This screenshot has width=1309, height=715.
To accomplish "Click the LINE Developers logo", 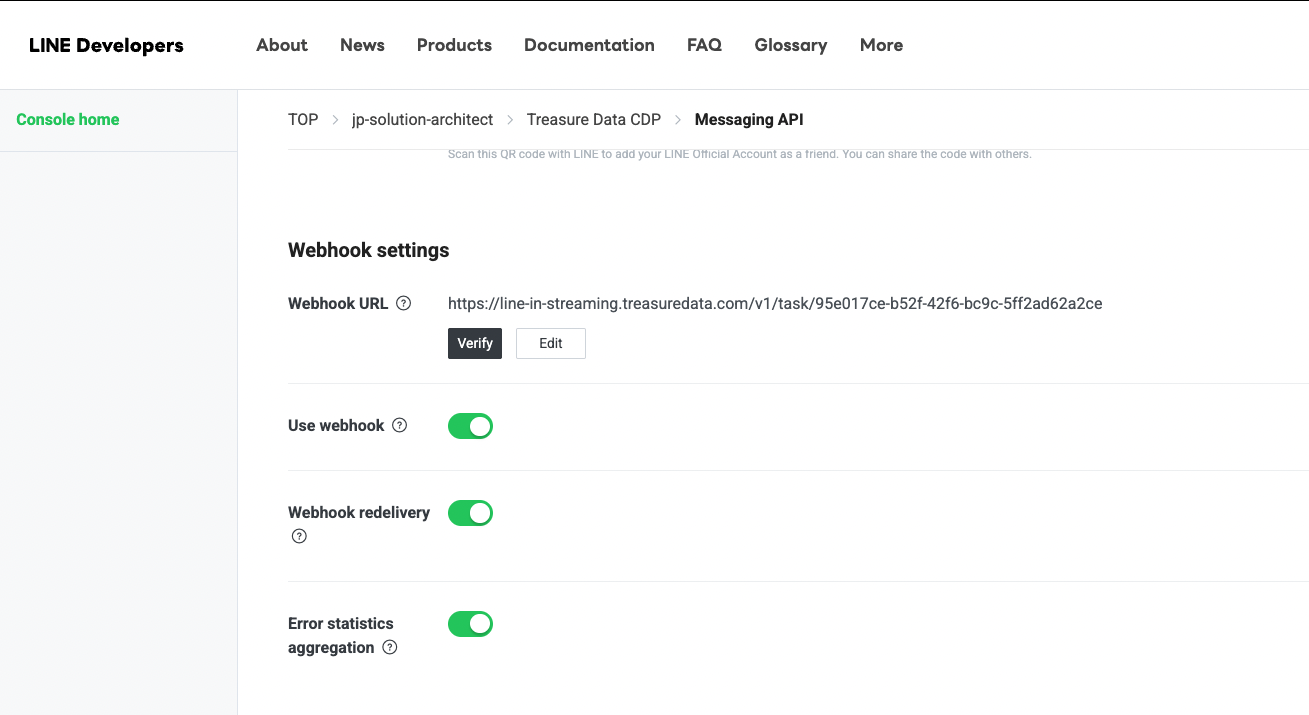I will tap(106, 45).
